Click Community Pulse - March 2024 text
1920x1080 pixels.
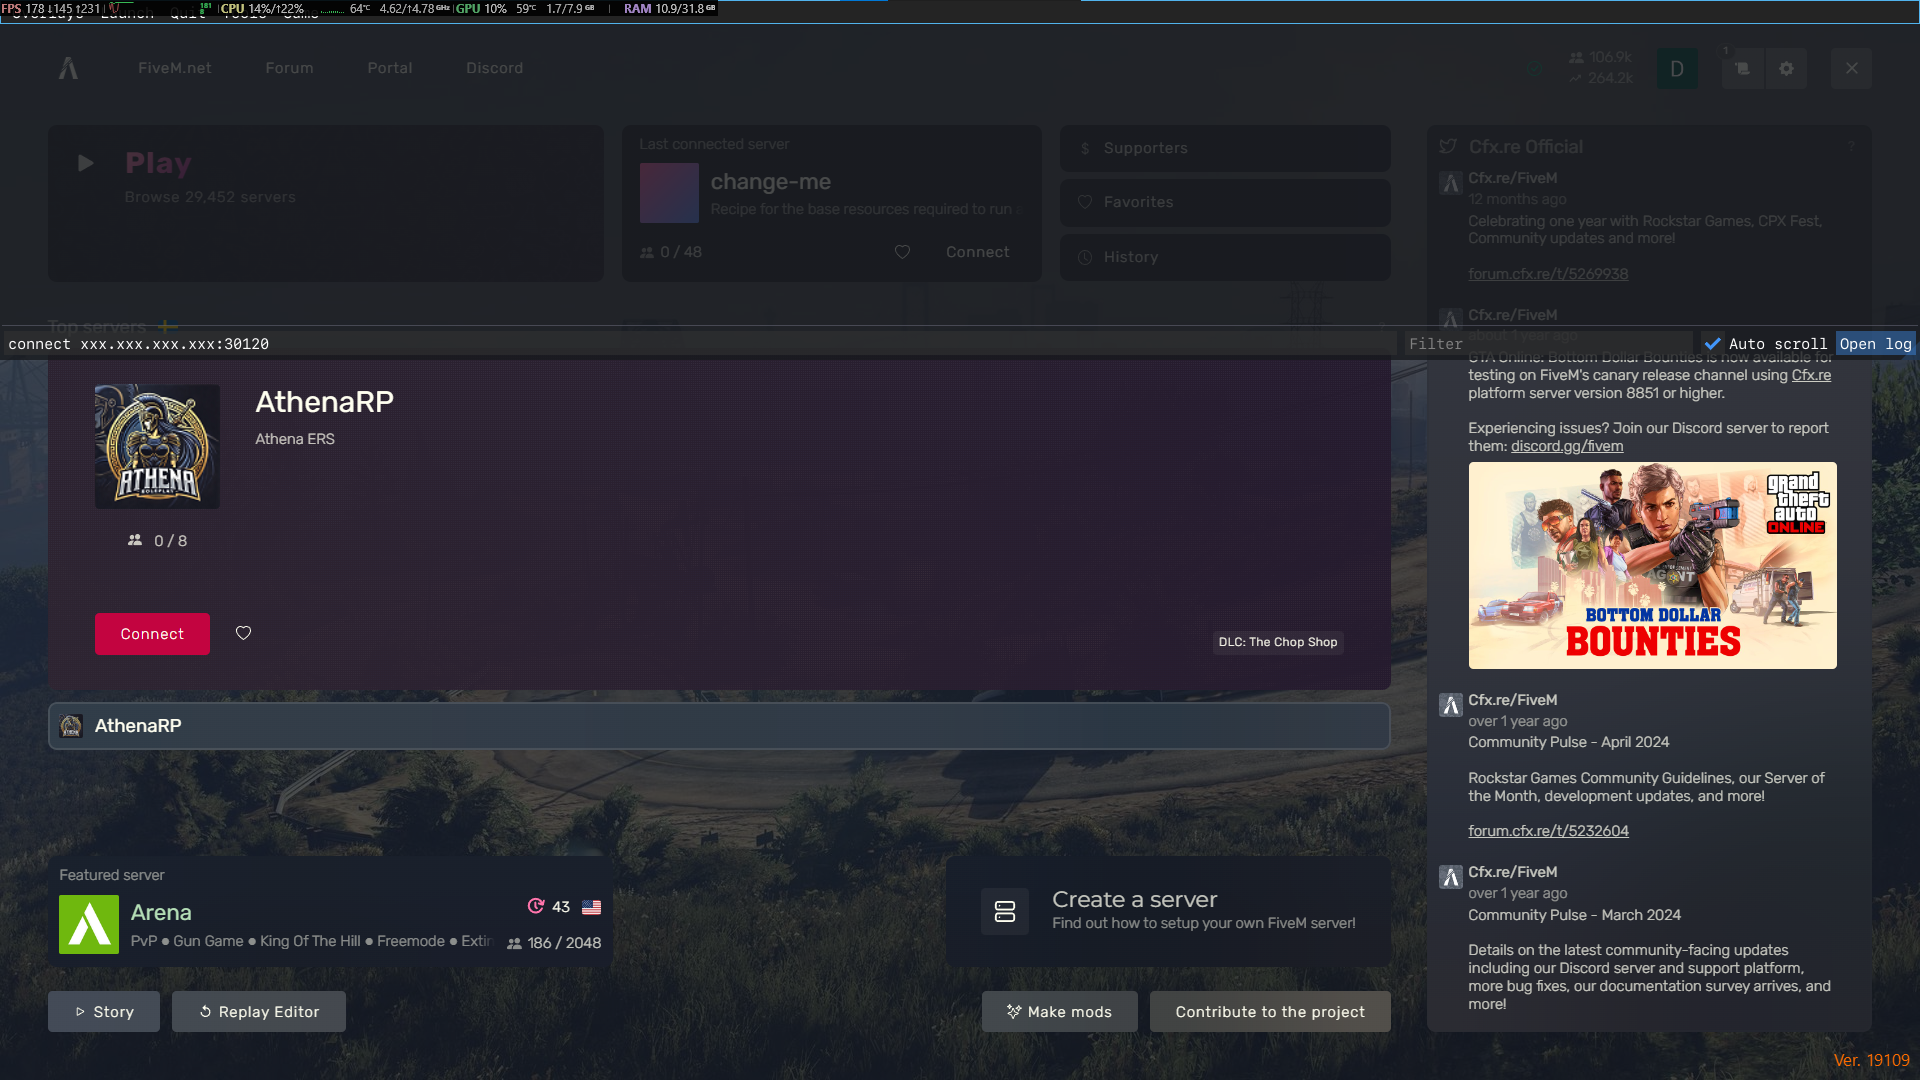click(1574, 915)
